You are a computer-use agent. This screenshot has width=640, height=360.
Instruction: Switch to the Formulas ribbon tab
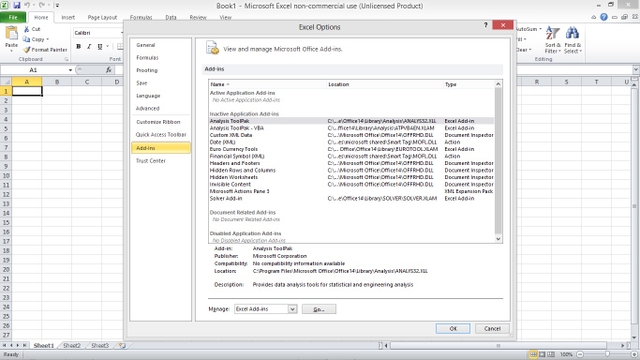click(x=141, y=17)
